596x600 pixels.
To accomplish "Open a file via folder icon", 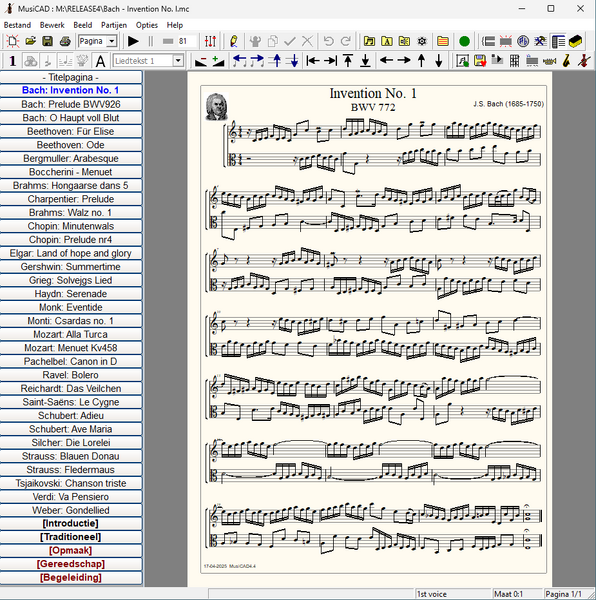I will (x=30, y=41).
